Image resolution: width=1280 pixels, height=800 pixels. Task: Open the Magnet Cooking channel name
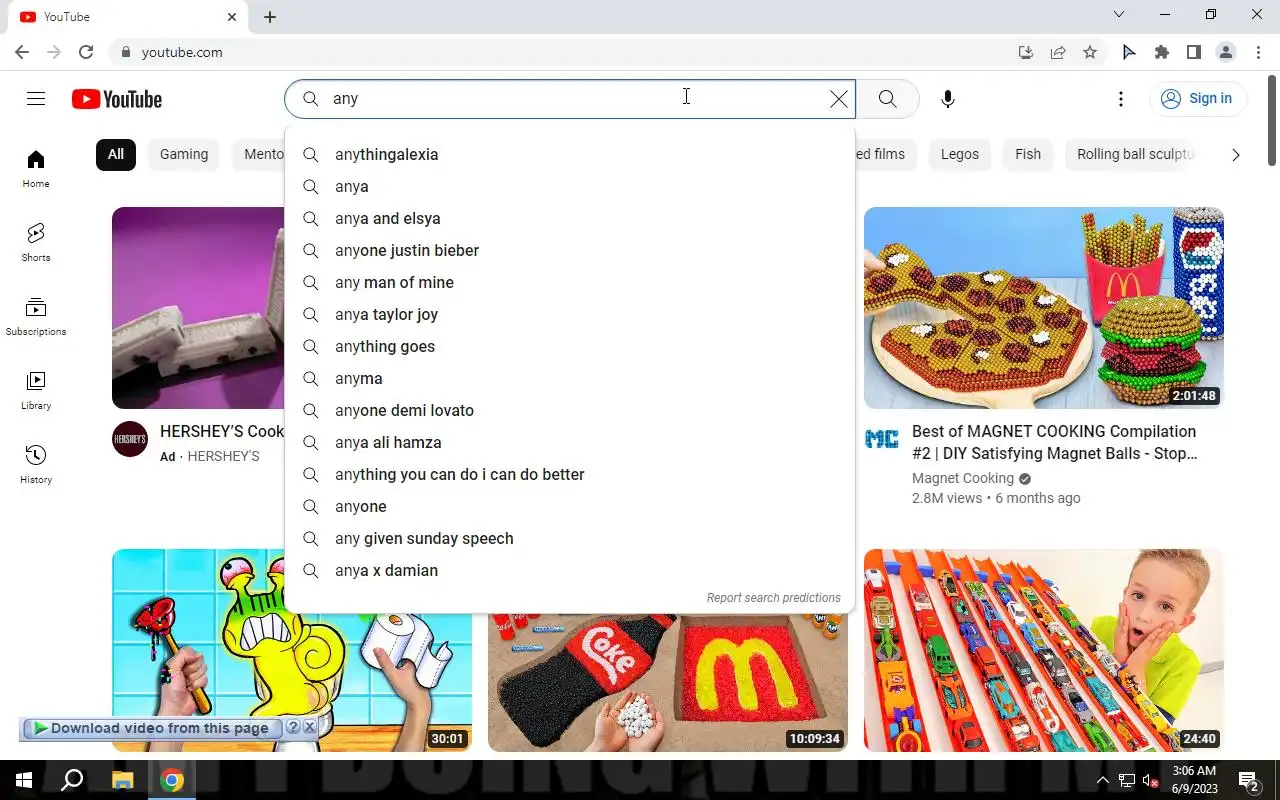pyautogui.click(x=963, y=478)
